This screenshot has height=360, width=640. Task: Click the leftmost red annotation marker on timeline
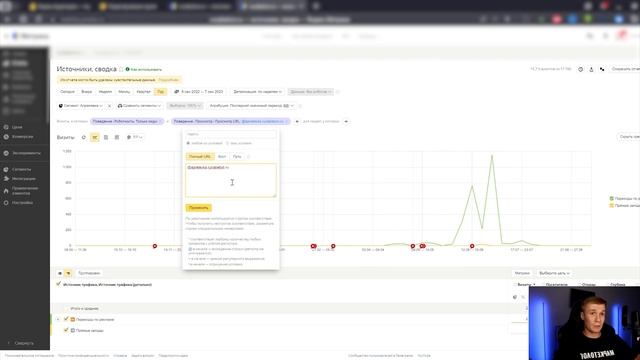click(155, 246)
